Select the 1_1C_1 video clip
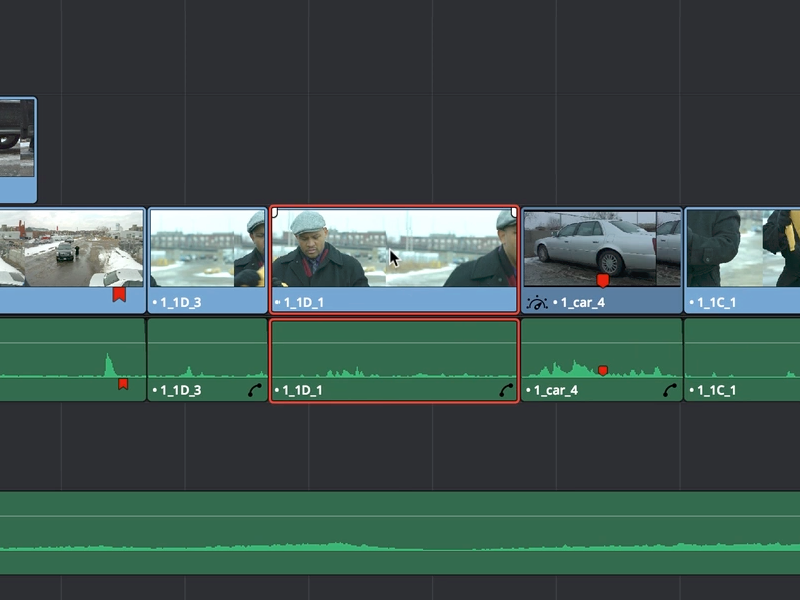The width and height of the screenshot is (800, 600). [742, 260]
